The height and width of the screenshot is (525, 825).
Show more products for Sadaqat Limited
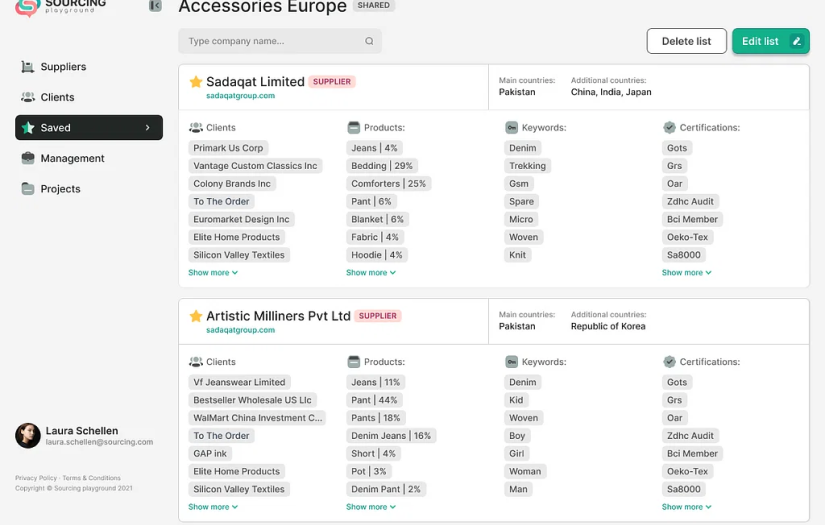pyautogui.click(x=371, y=272)
